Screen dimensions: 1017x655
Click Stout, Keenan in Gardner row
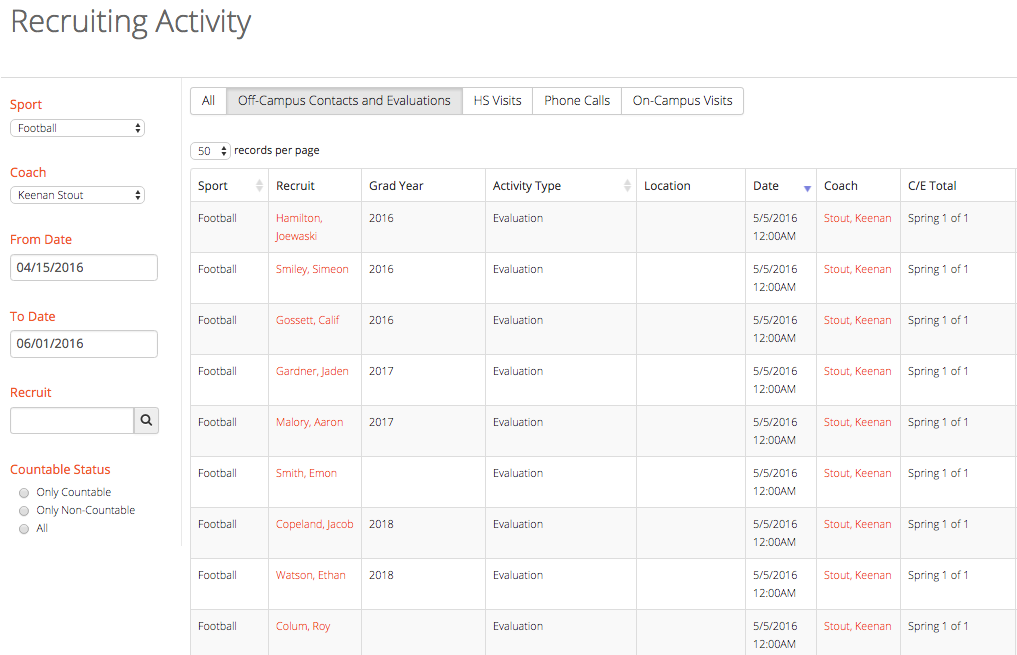[857, 371]
